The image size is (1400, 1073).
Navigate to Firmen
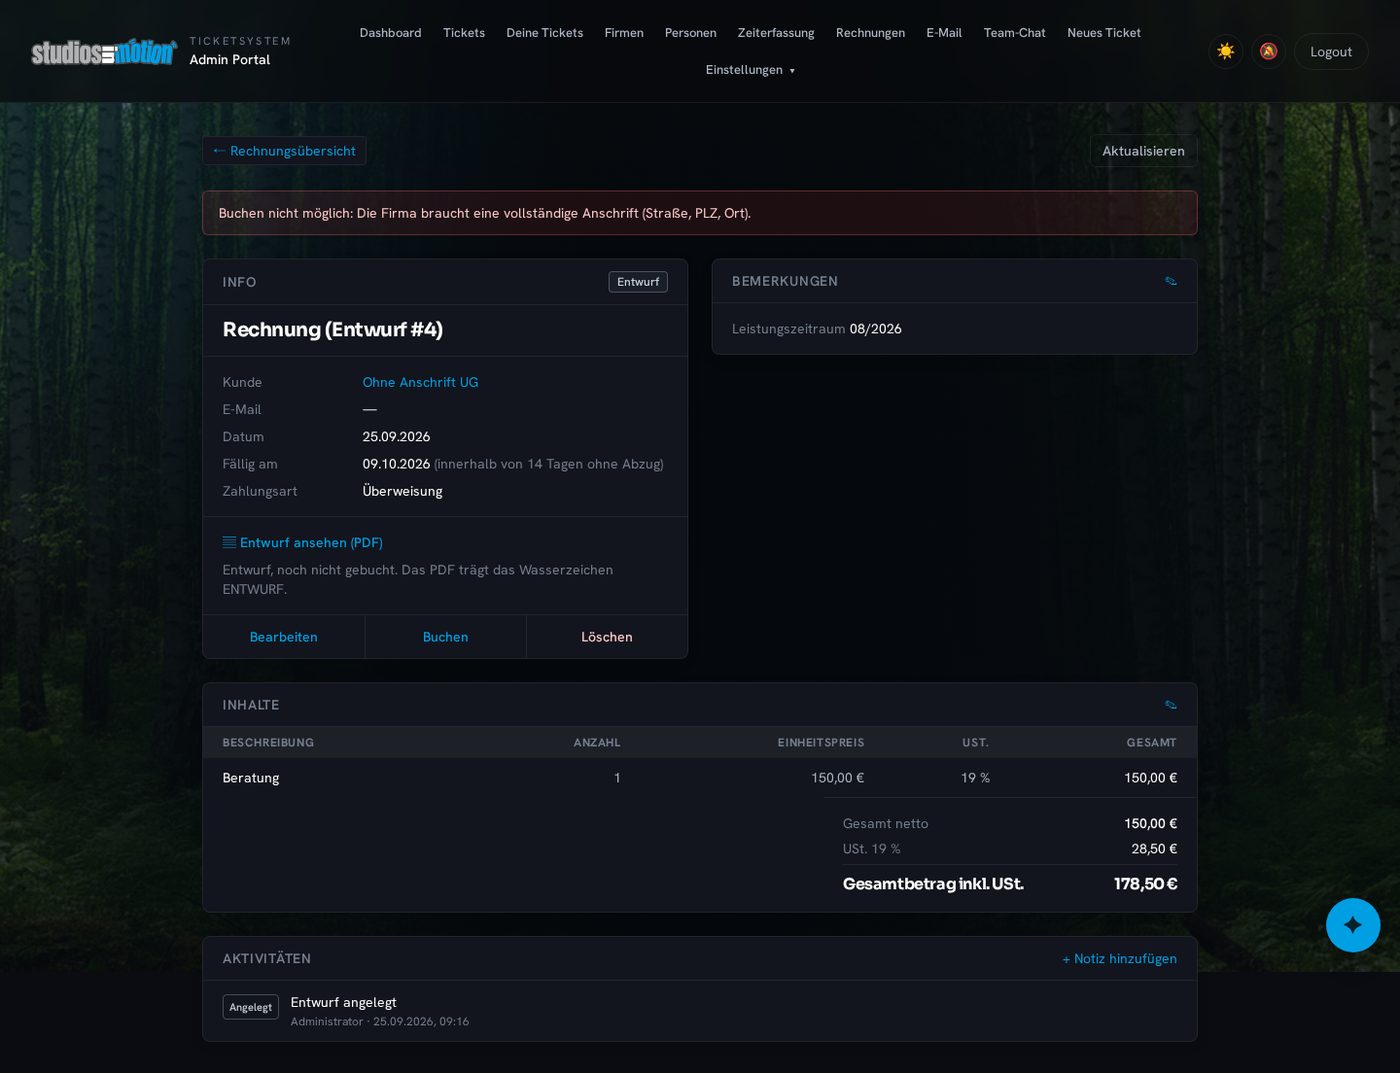(x=624, y=33)
